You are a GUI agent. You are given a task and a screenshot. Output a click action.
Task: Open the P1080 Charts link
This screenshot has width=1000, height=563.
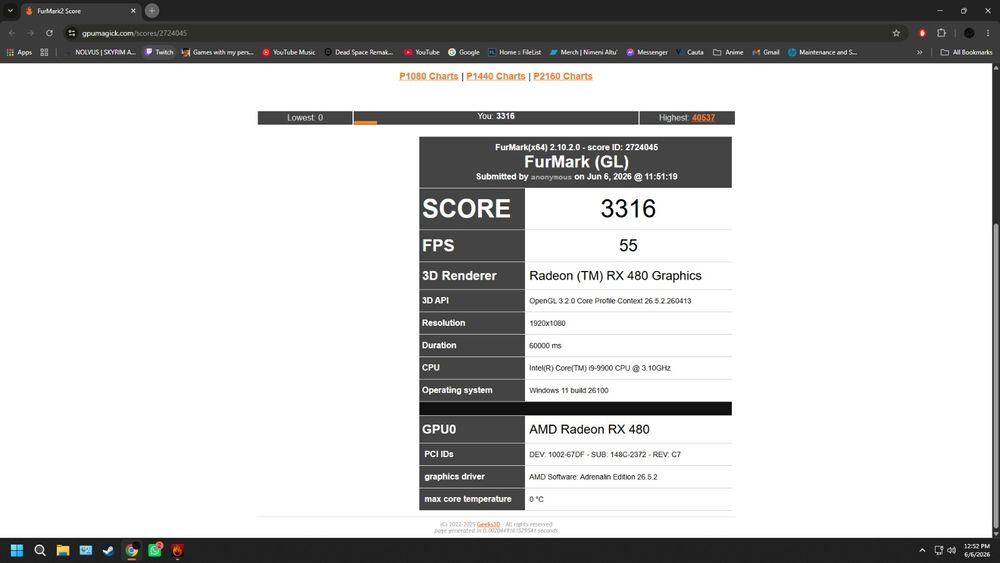(x=429, y=76)
